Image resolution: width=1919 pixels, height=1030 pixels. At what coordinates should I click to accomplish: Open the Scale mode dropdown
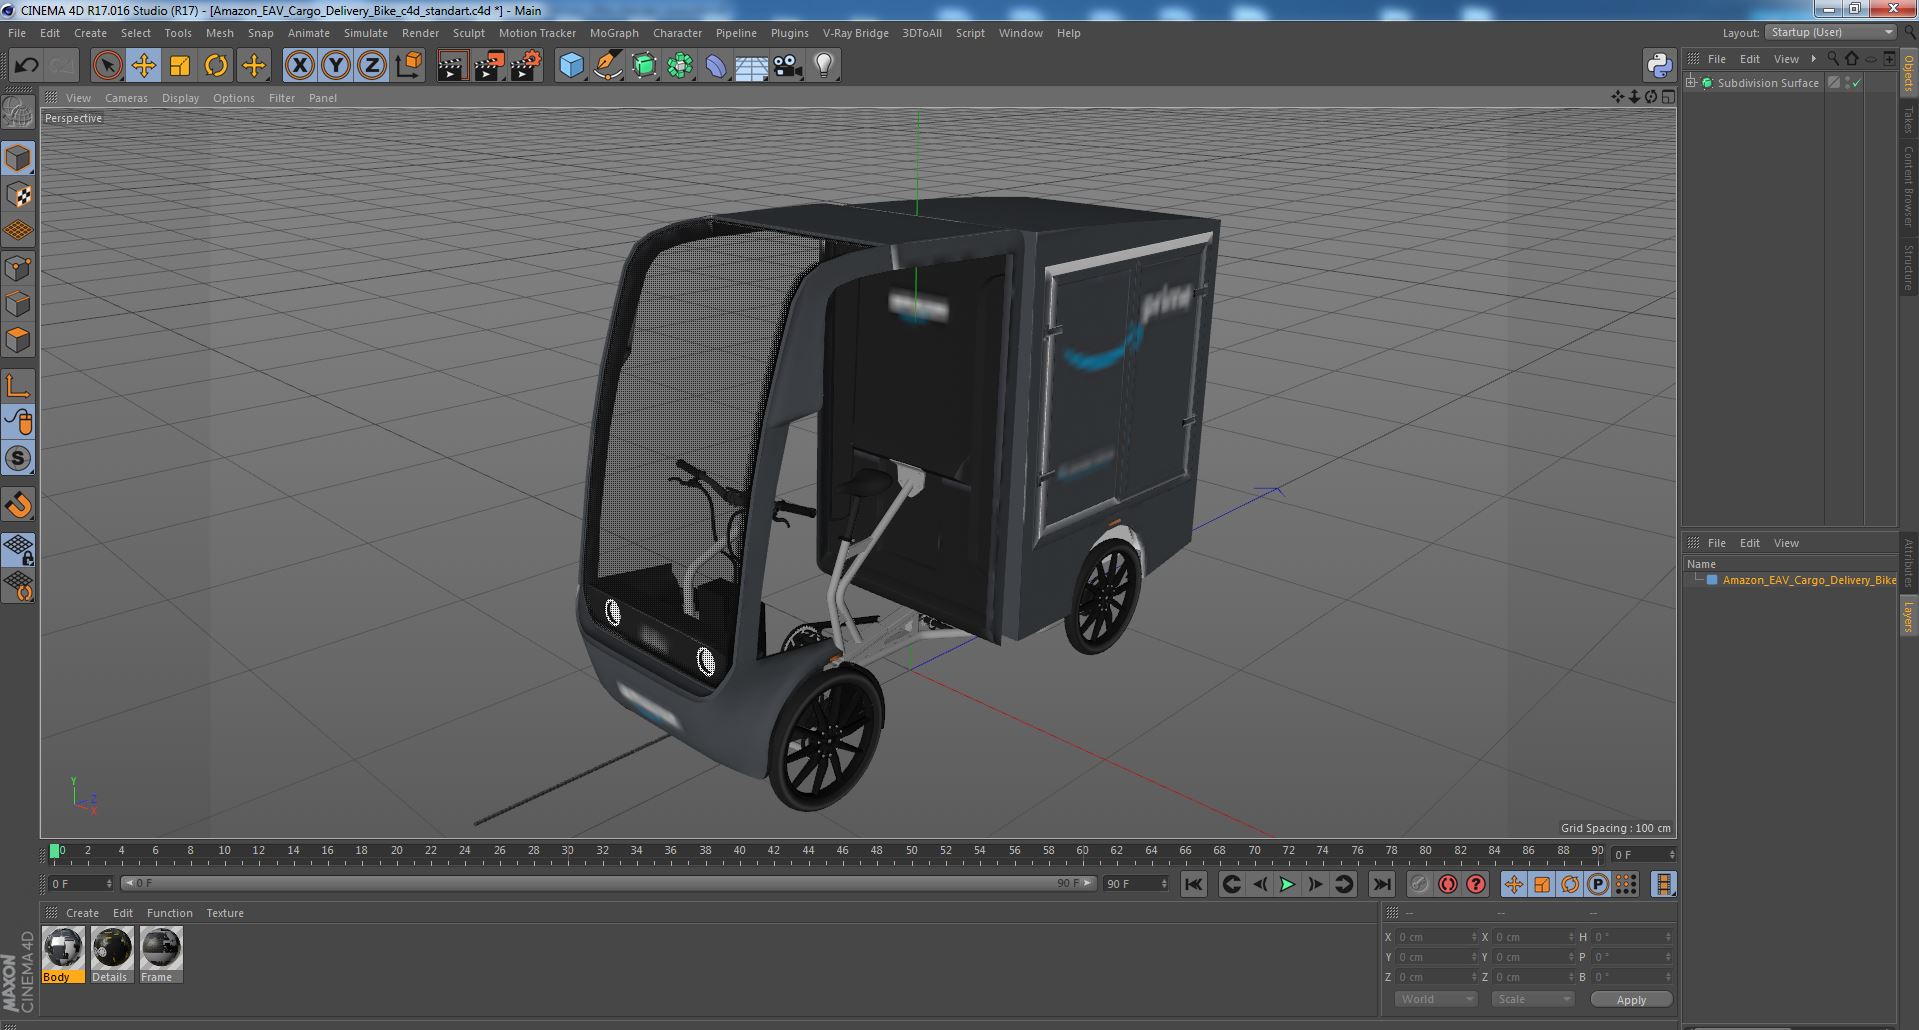[x=1532, y=999]
